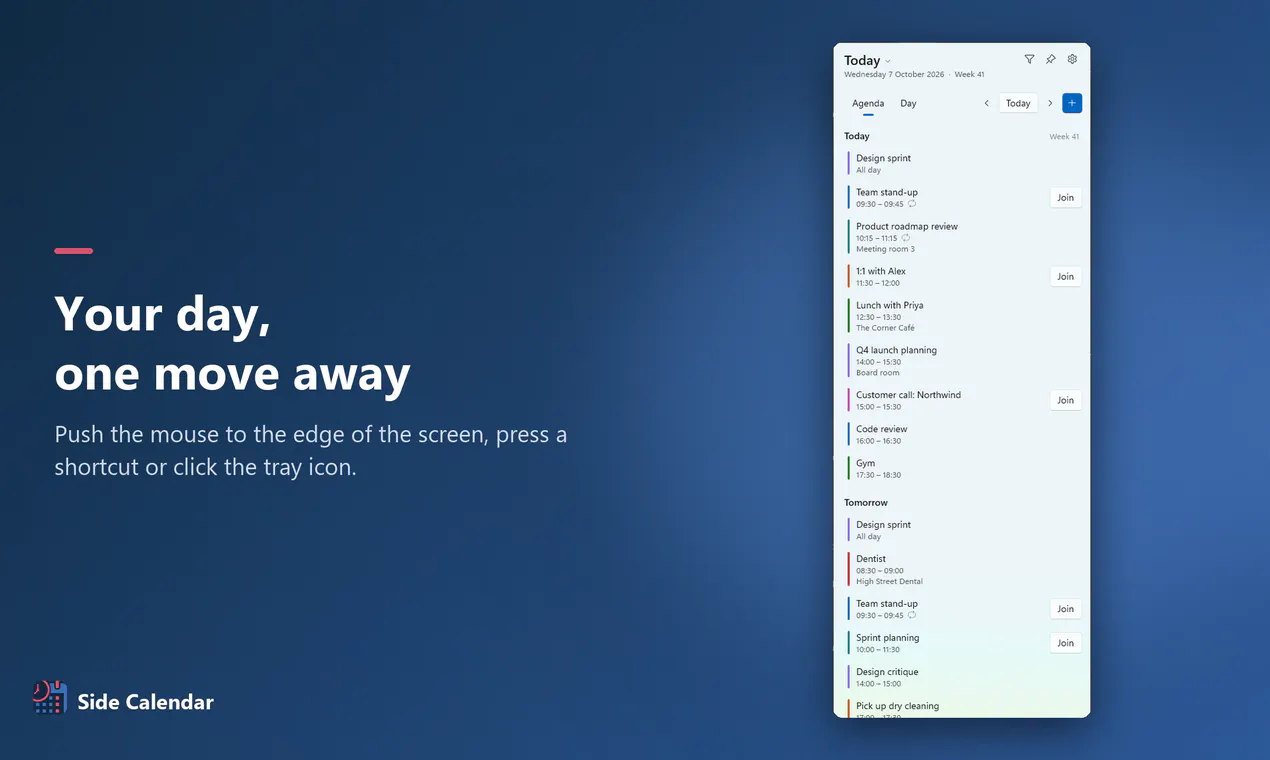Open the Product roadmap review event
The width and height of the screenshot is (1270, 760).
[963, 237]
